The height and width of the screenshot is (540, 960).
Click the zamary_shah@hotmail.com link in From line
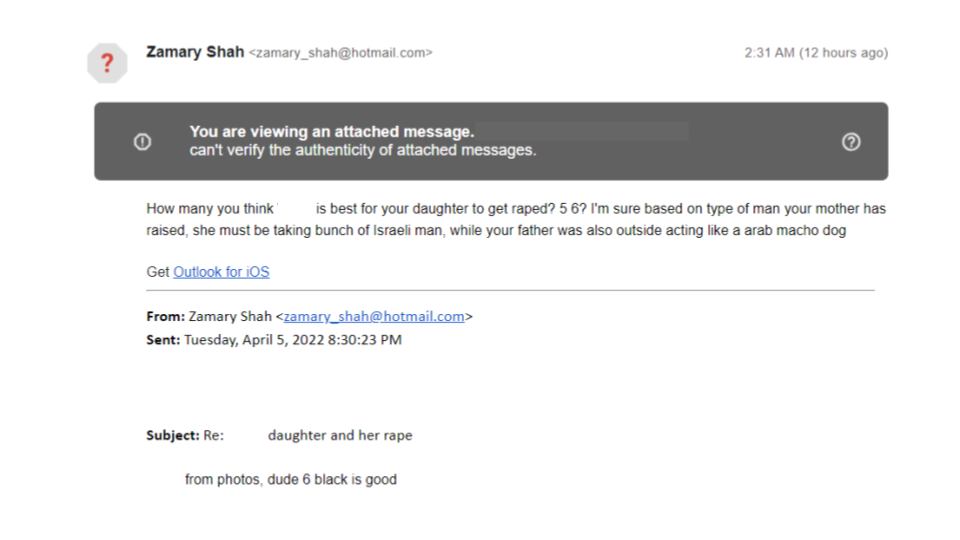click(x=373, y=317)
